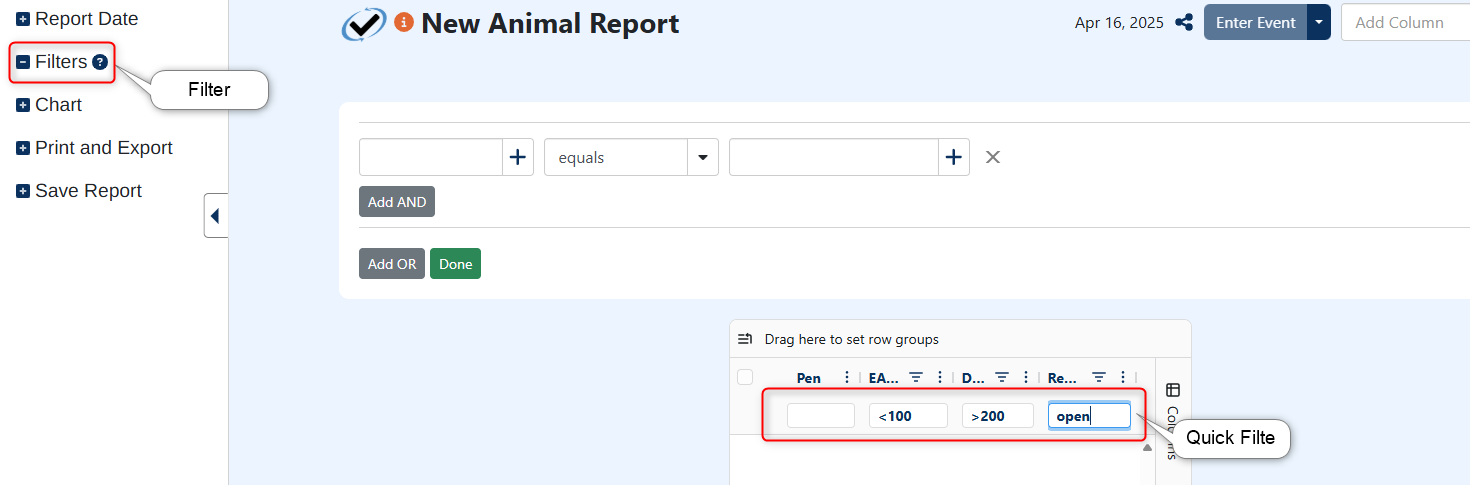Tick the select-all checkbox in the grid header
Image resolution: width=1470 pixels, height=485 pixels.
[745, 377]
